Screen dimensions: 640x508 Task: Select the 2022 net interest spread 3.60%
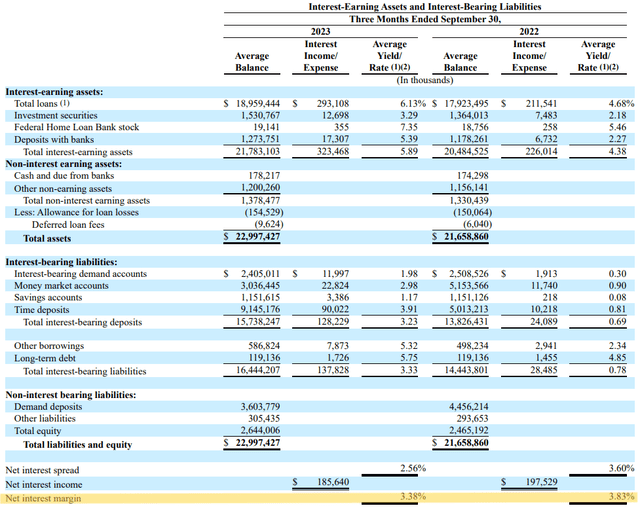[621, 468]
